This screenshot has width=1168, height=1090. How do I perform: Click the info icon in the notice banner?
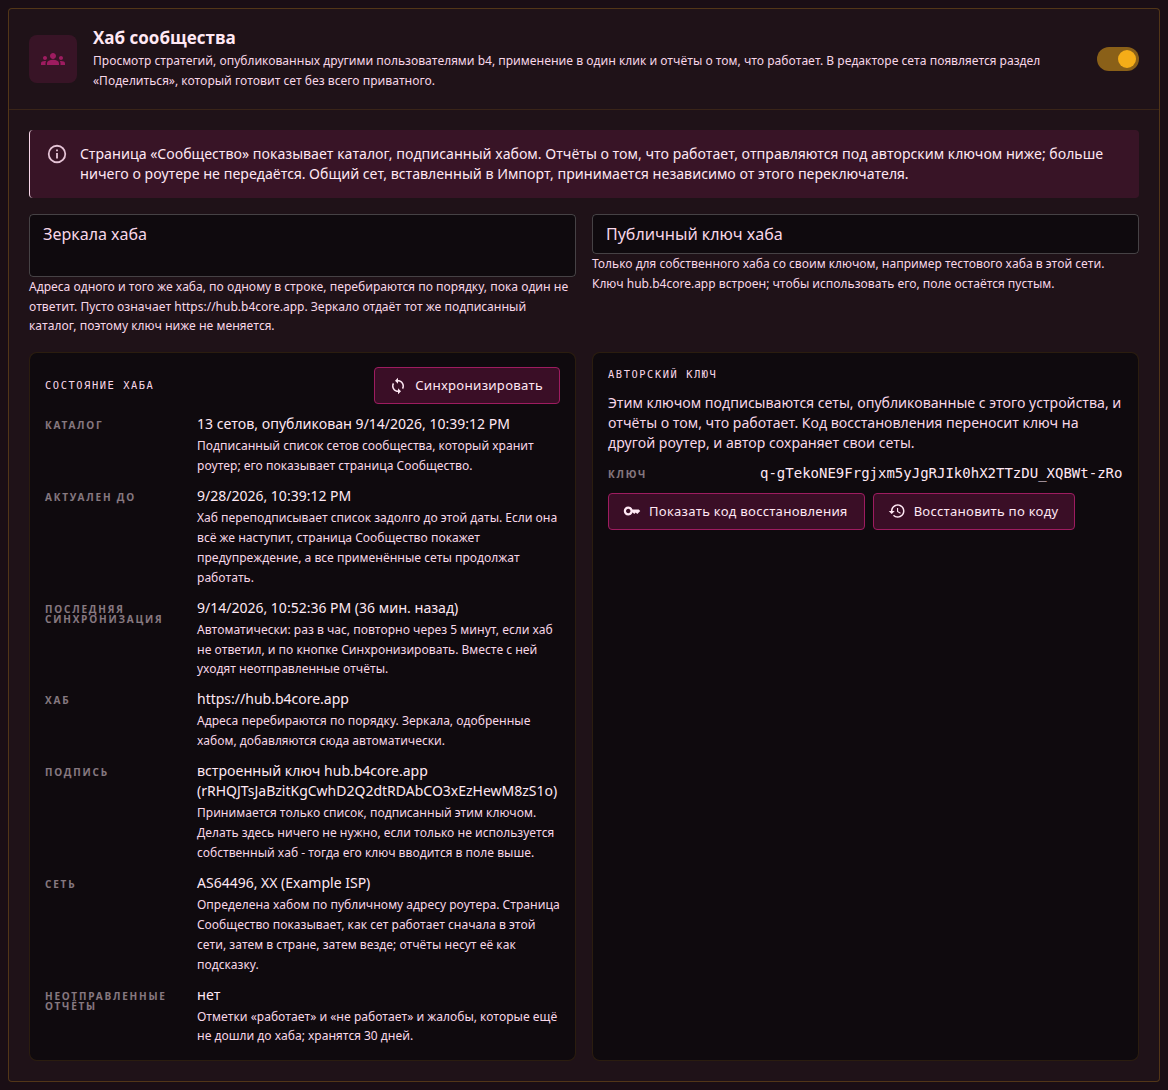click(57, 154)
